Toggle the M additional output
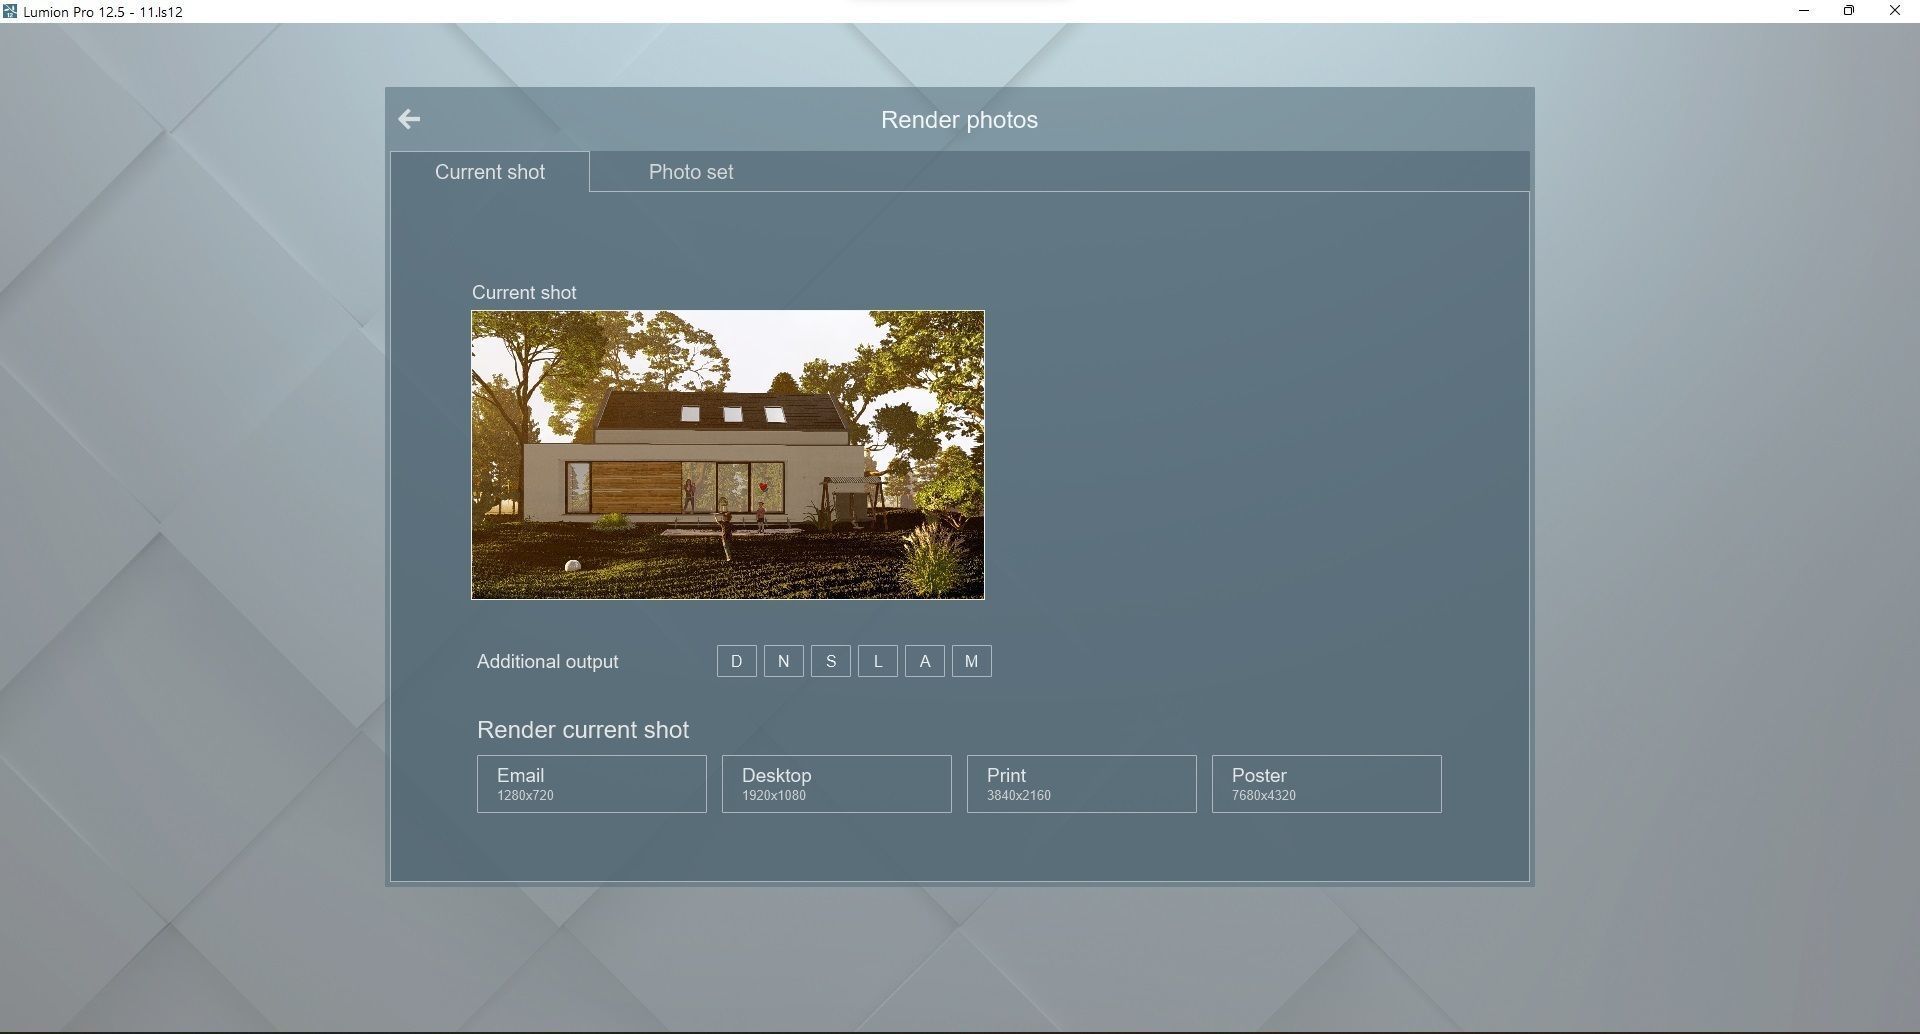This screenshot has width=1920, height=1034. [x=972, y=661]
